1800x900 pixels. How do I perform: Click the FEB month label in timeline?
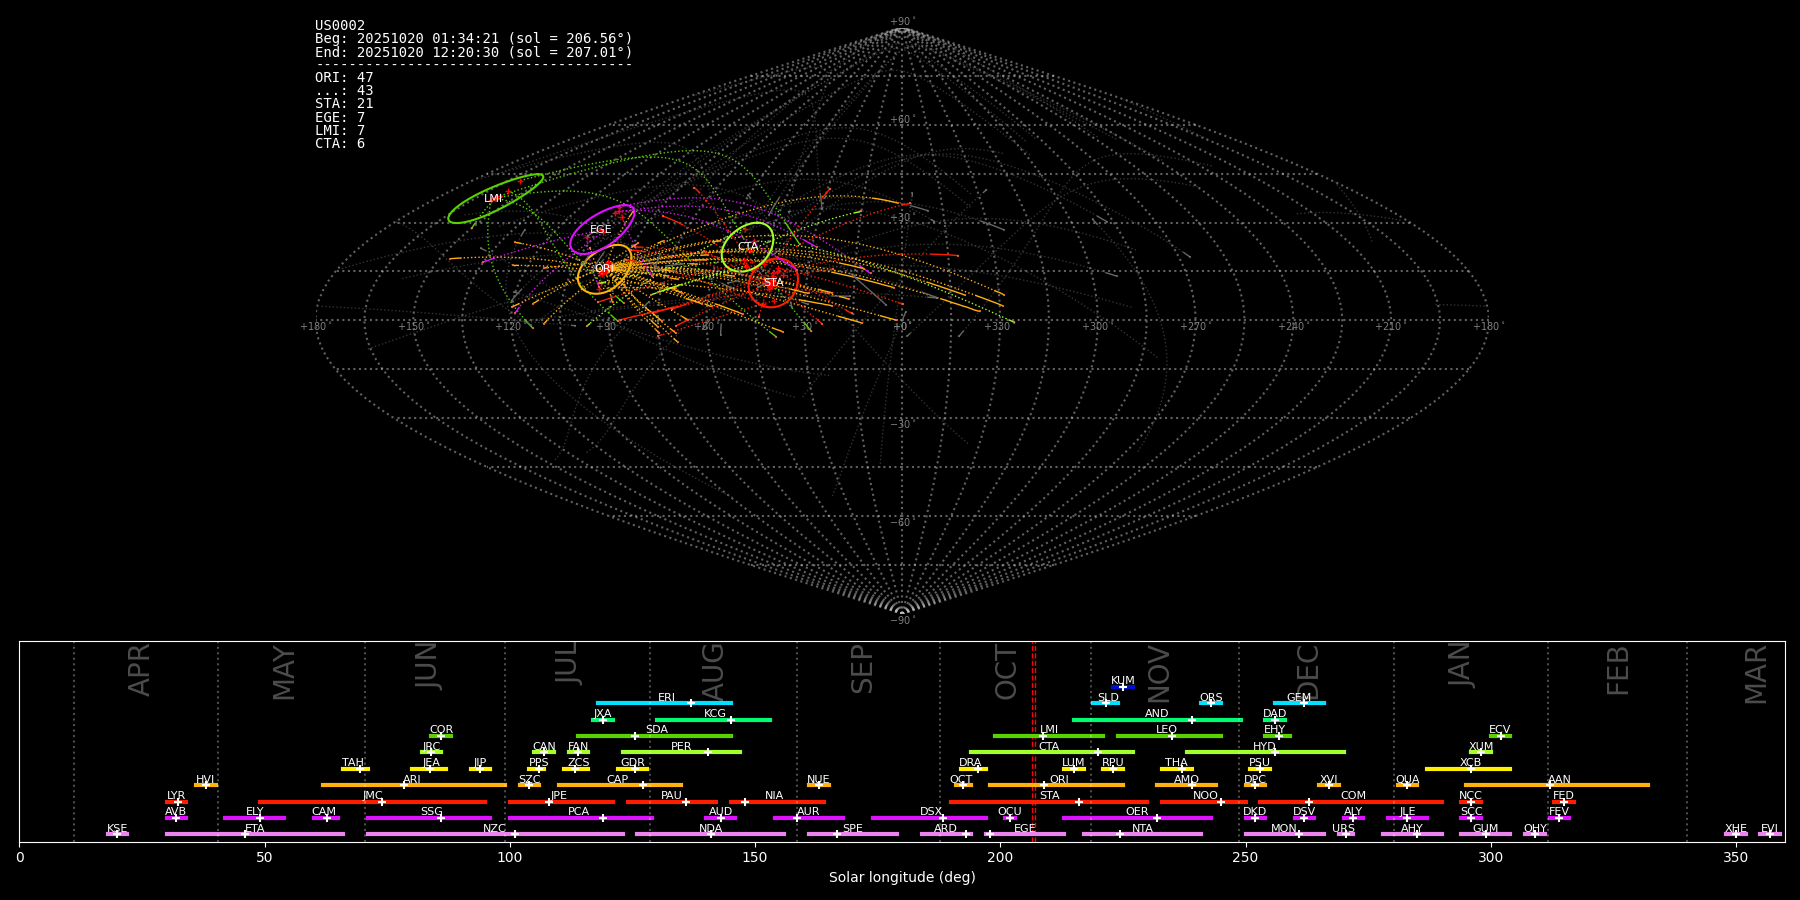tap(1618, 670)
